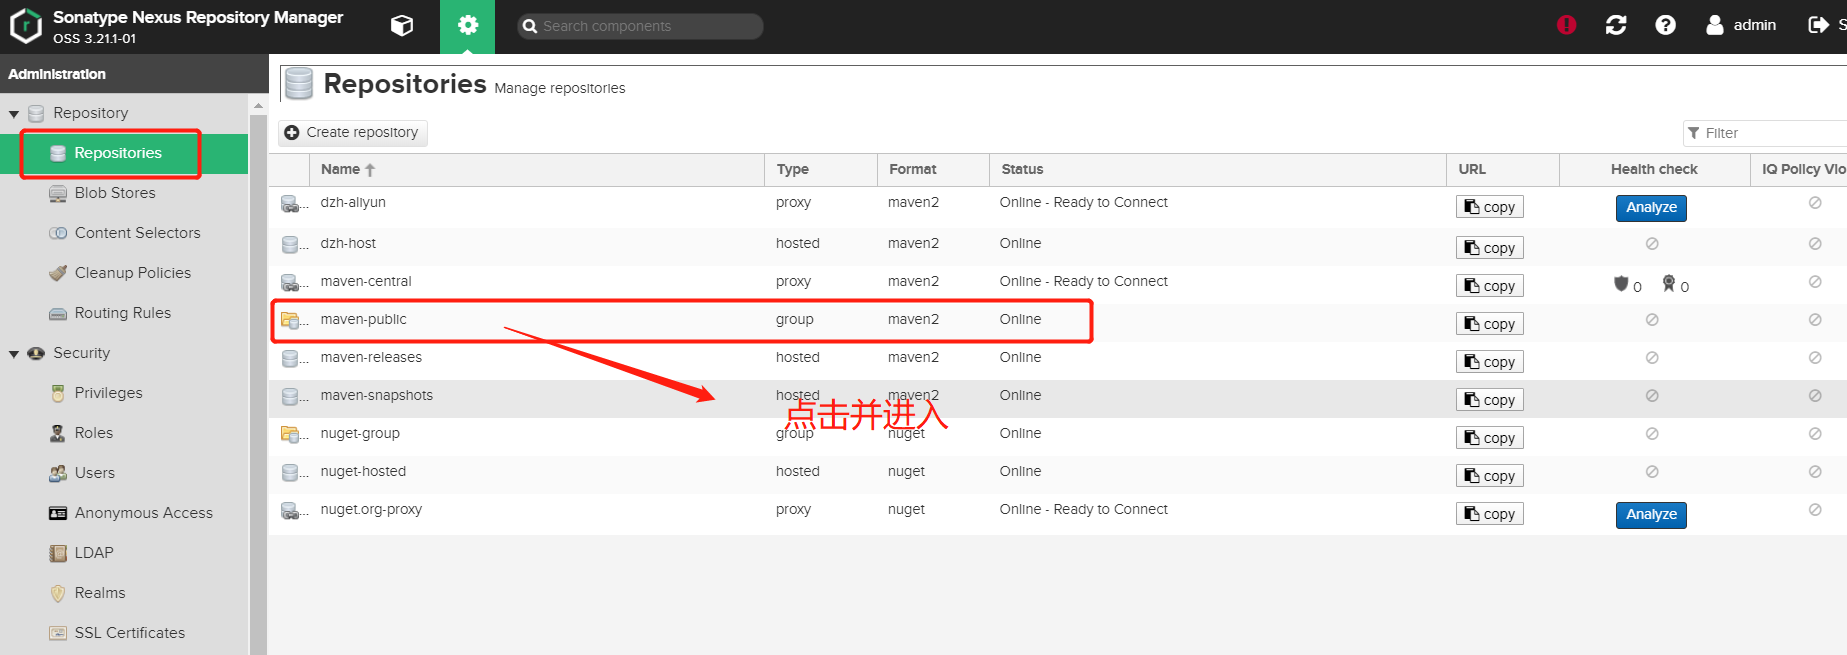This screenshot has width=1847, height=655.
Task: Open the nuget.org-proxy repository row
Action: click(1057, 513)
